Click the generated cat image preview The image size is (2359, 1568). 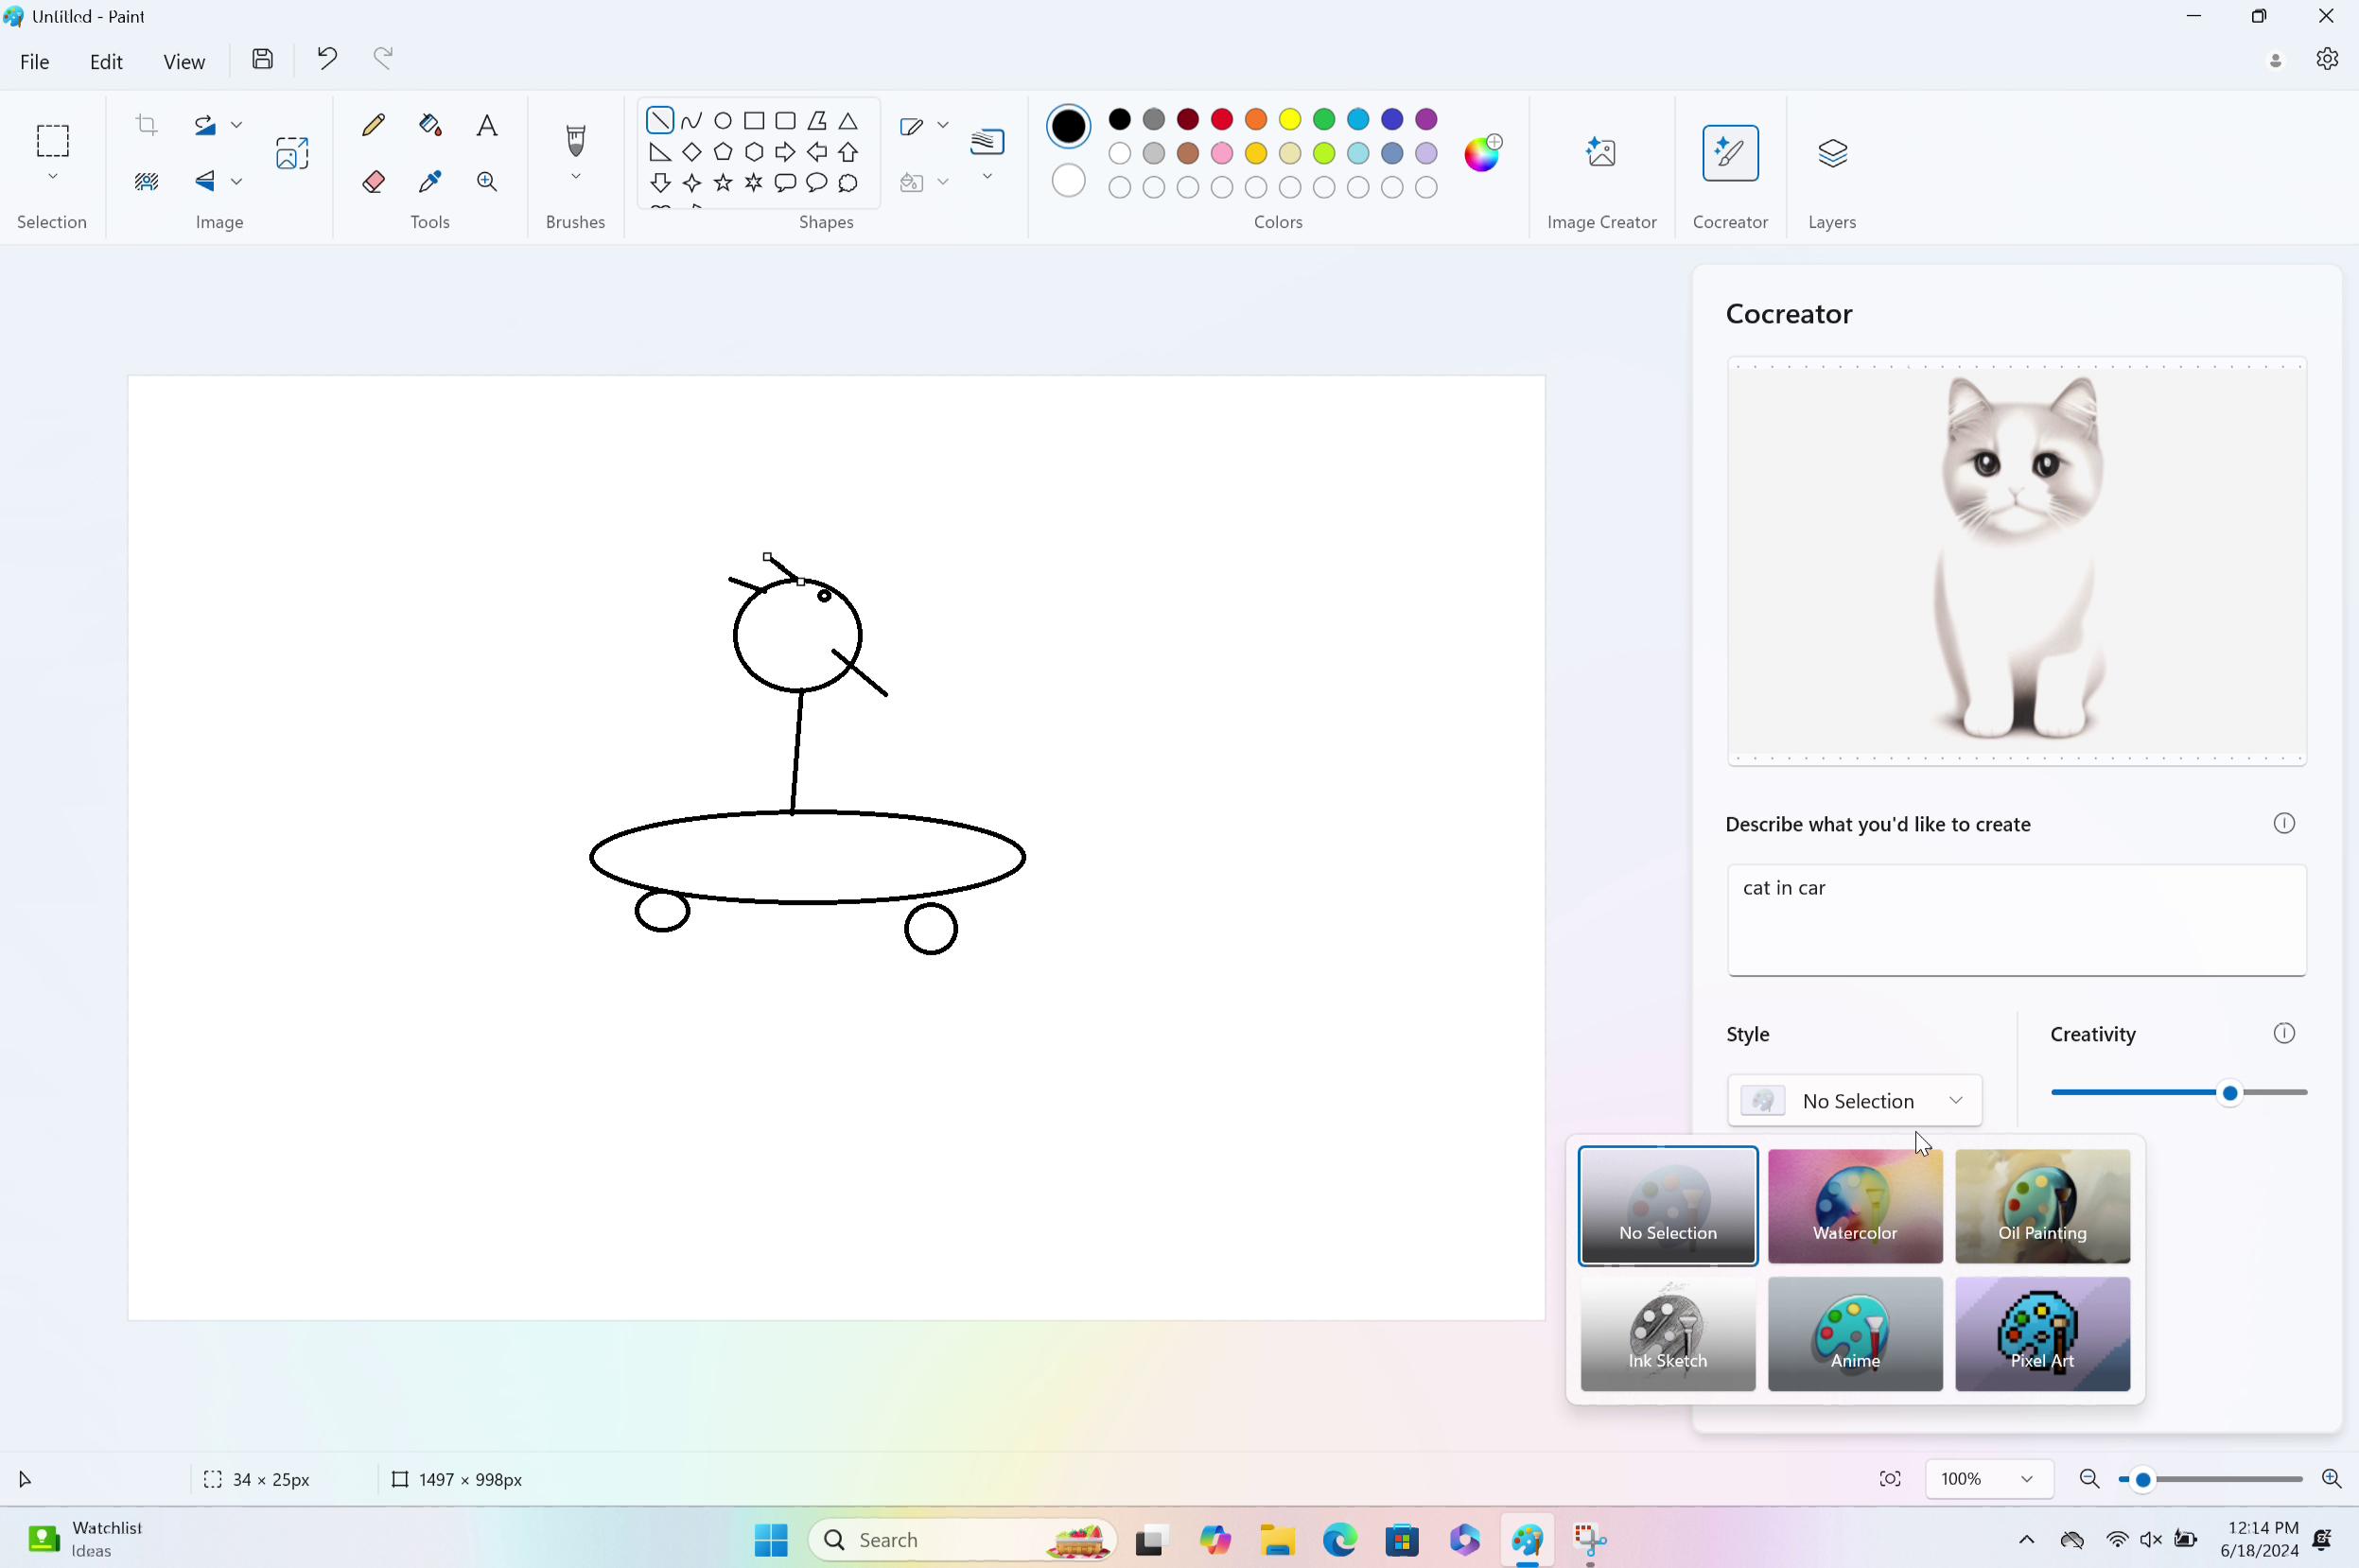2016,561
